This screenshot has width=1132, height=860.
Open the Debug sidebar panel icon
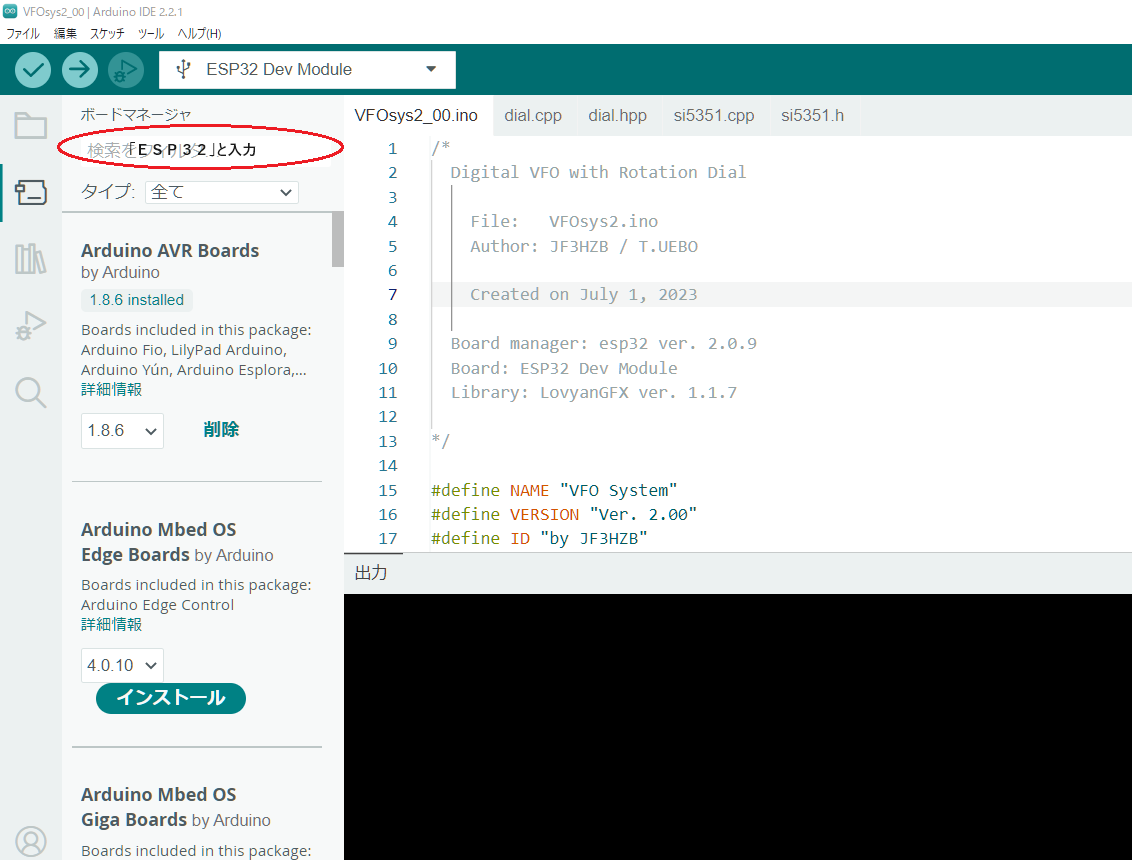click(x=31, y=326)
